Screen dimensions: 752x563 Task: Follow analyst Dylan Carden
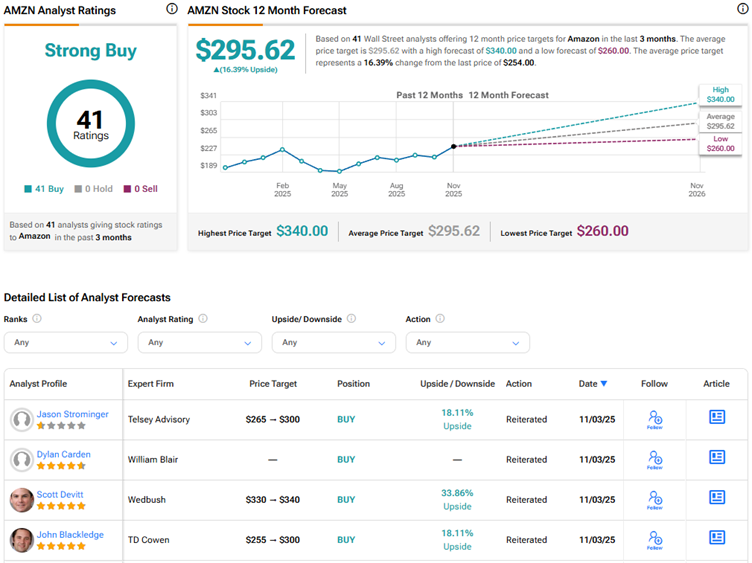[654, 459]
